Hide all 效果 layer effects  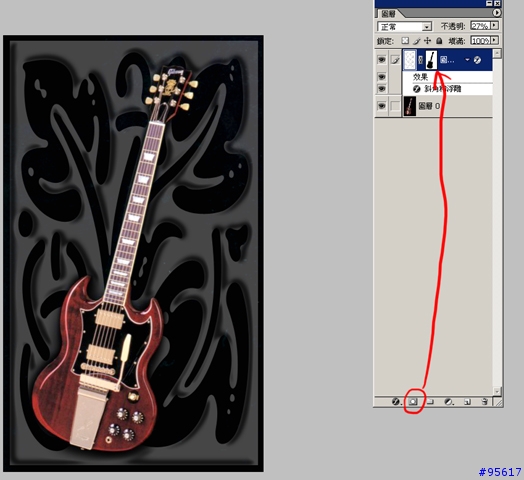pos(382,77)
